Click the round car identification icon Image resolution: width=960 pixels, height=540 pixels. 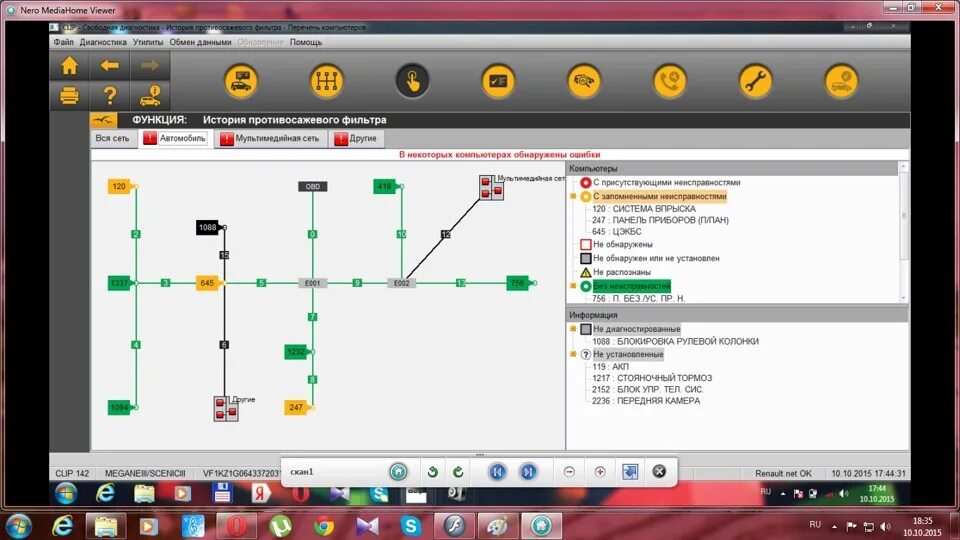click(x=241, y=81)
